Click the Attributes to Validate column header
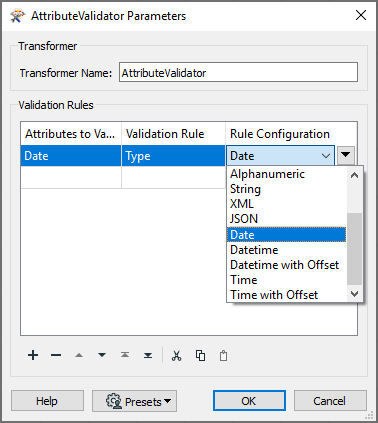The height and width of the screenshot is (423, 378). pyautogui.click(x=71, y=134)
